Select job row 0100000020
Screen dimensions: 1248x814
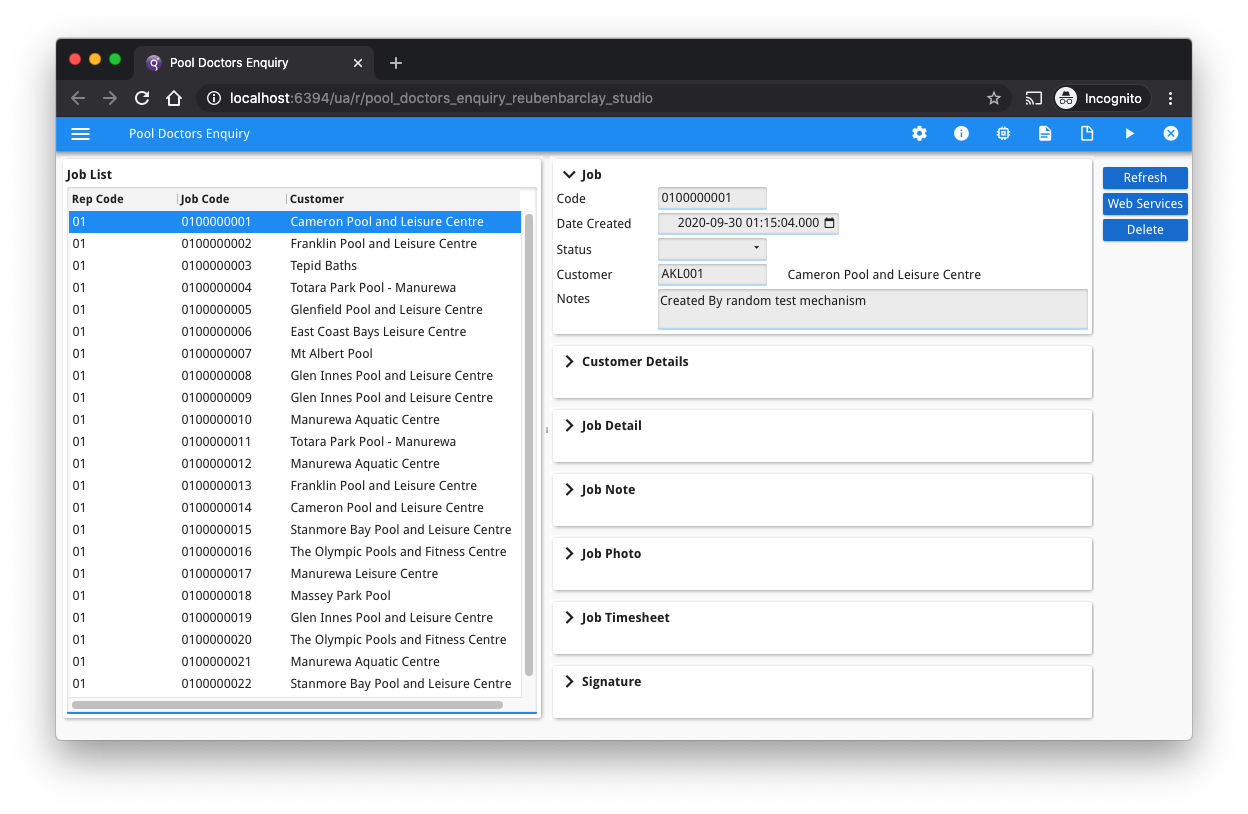coord(295,640)
